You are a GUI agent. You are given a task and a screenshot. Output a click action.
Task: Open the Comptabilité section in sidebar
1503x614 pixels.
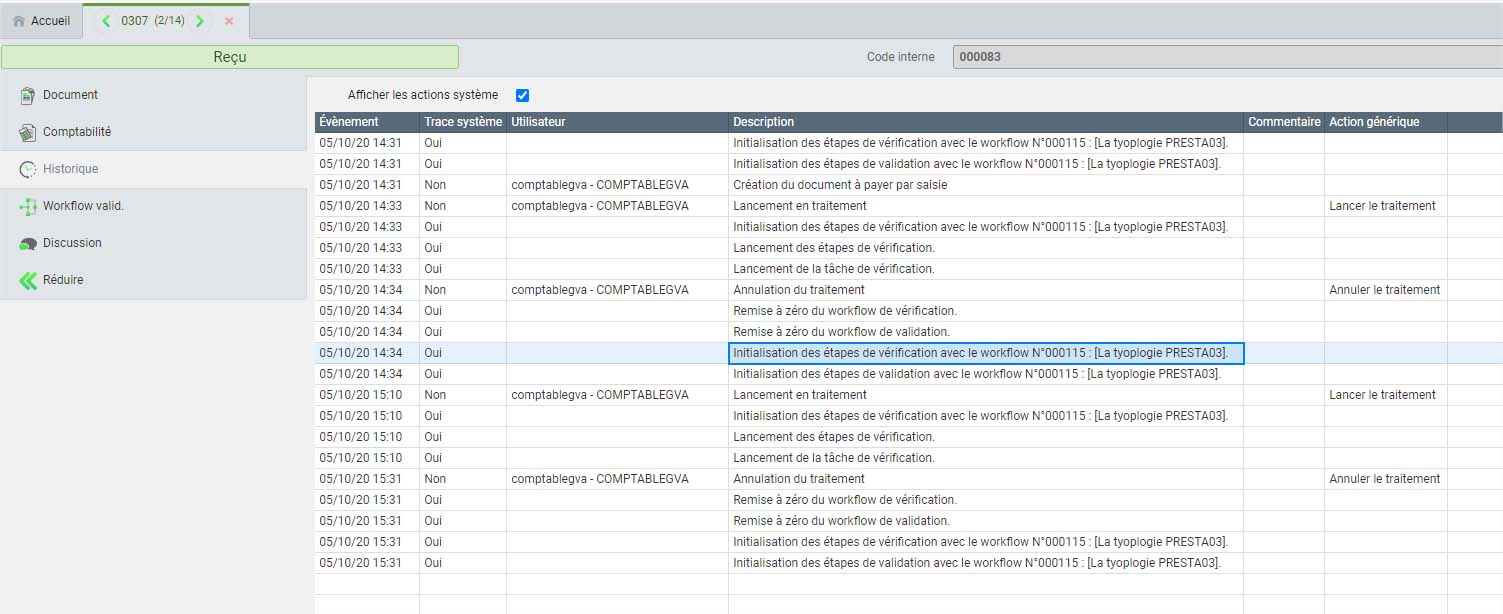pyautogui.click(x=153, y=132)
